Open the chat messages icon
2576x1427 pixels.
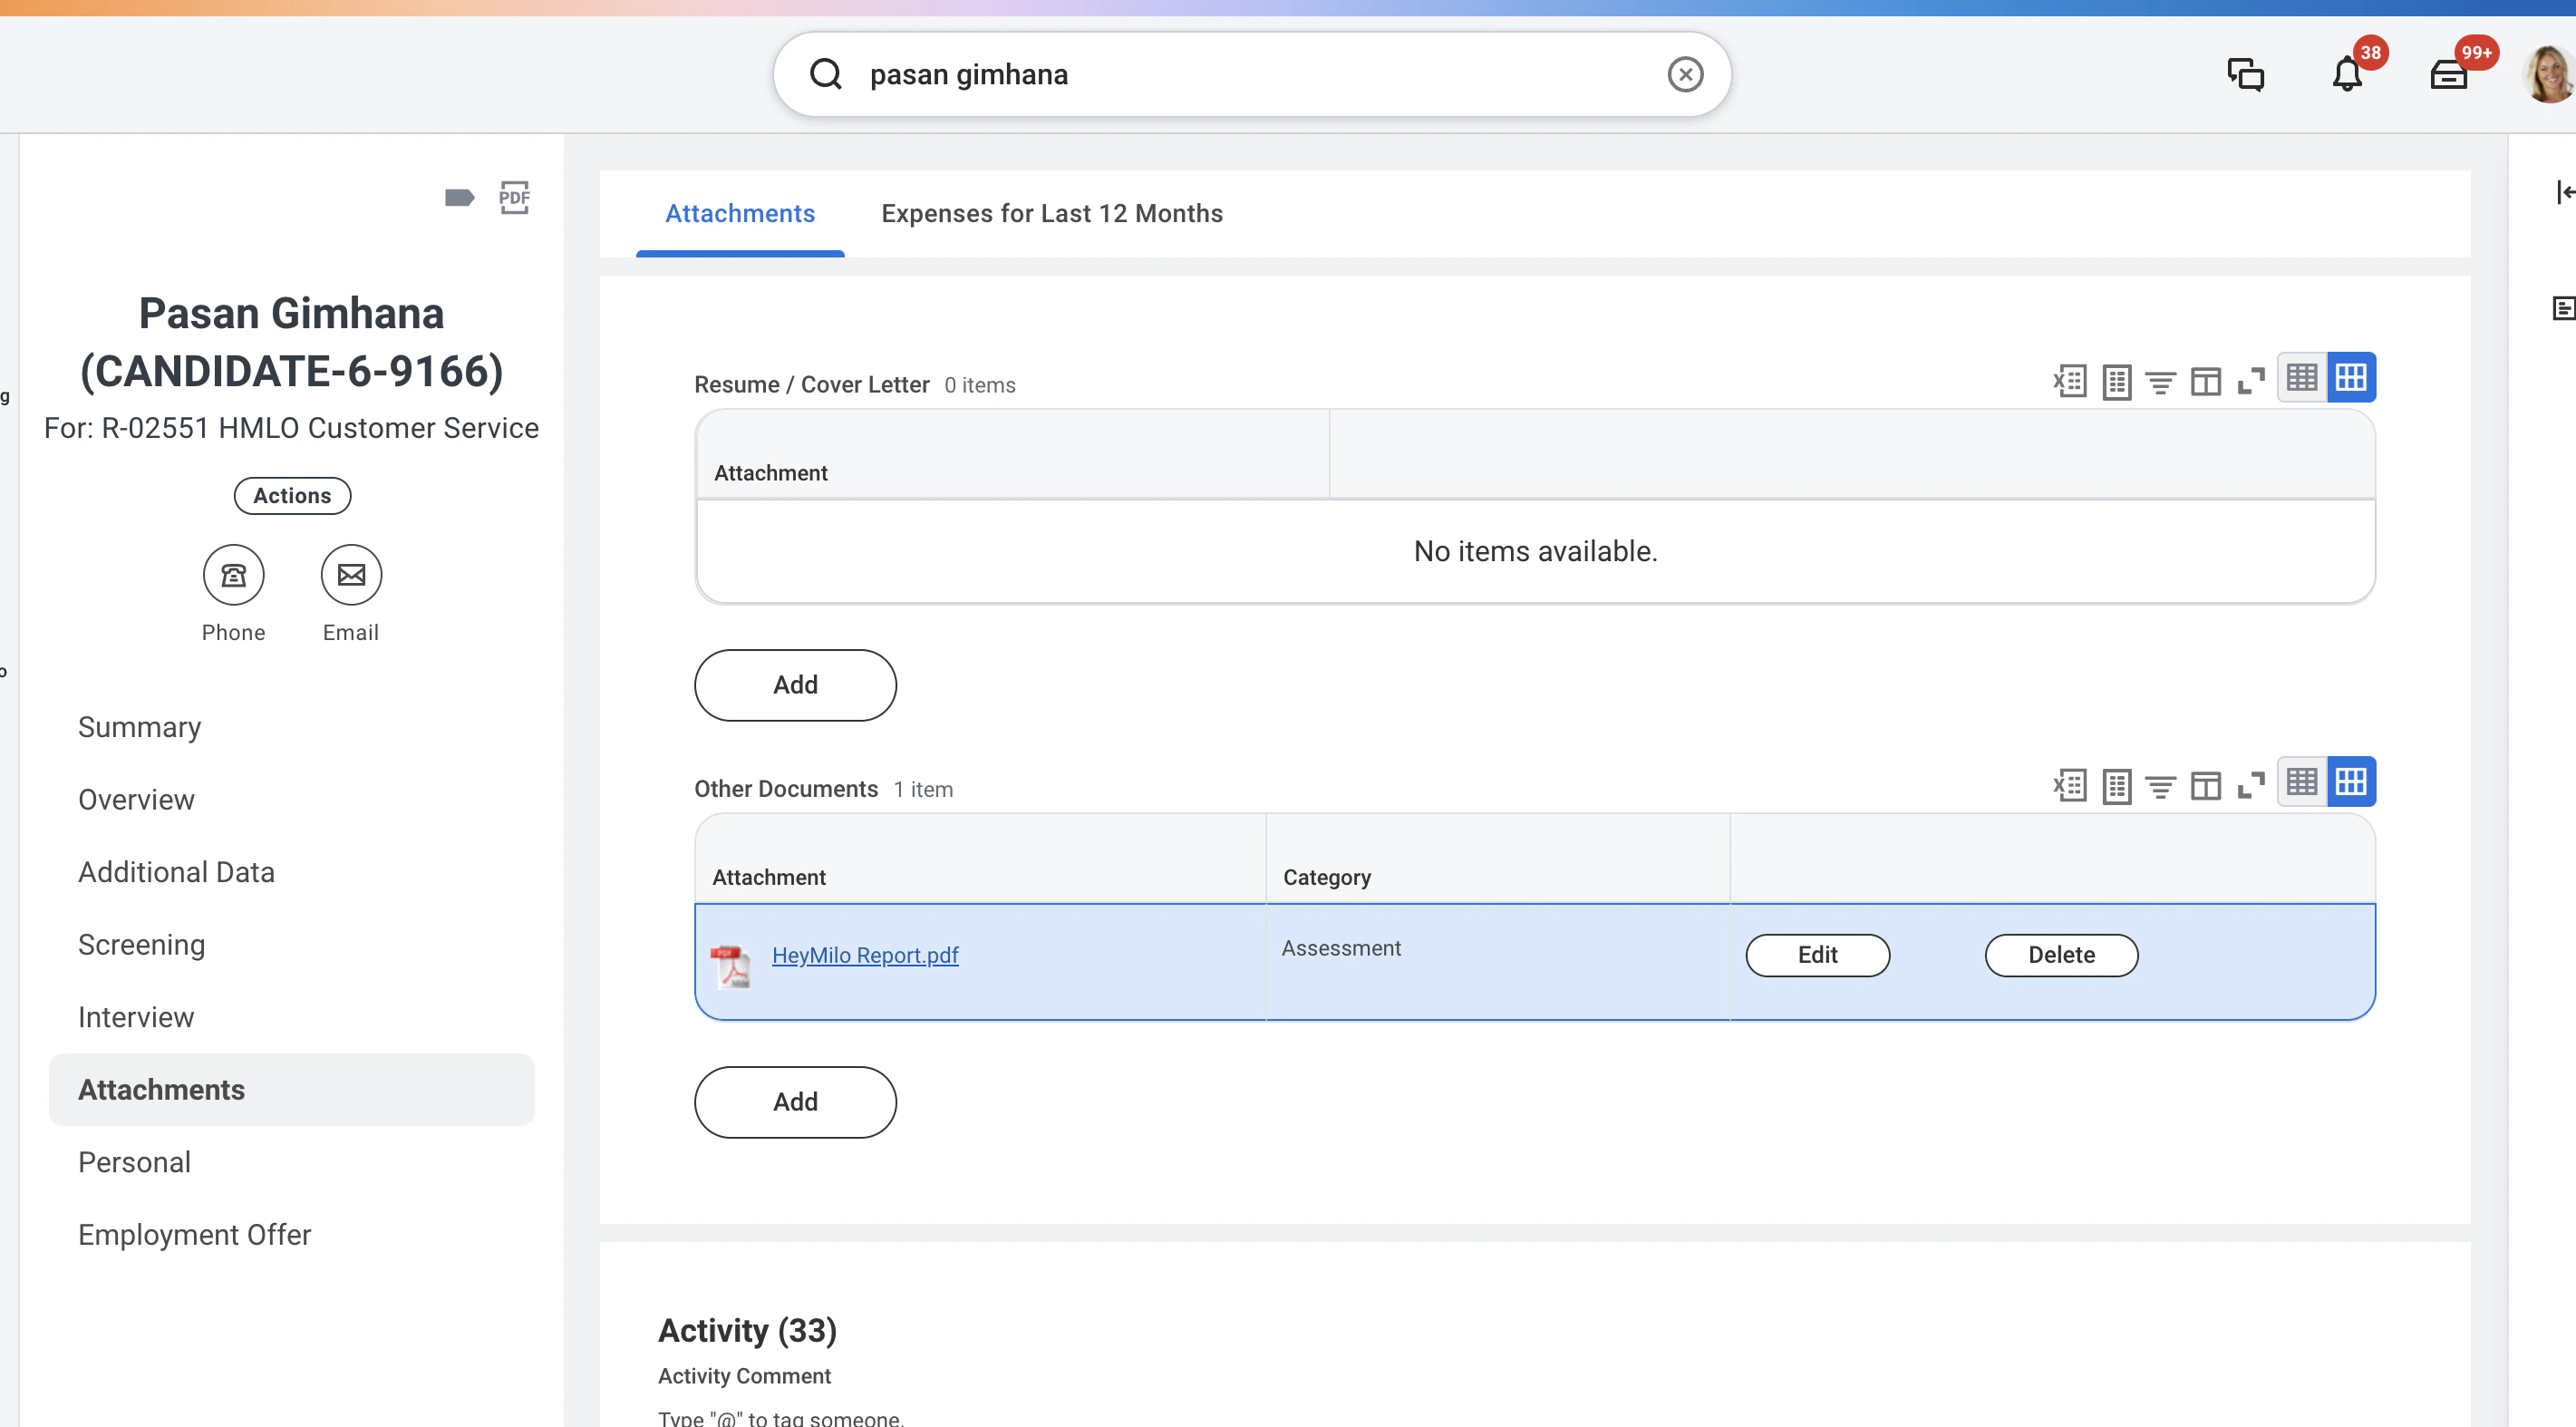pos(2245,75)
